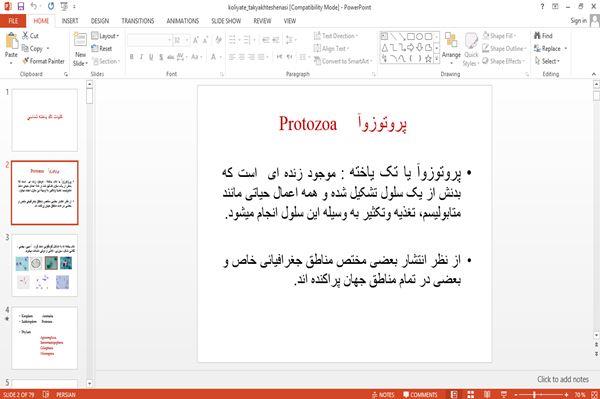Copy selection using the Copy button
The image size is (600, 399).
pos(33,48)
